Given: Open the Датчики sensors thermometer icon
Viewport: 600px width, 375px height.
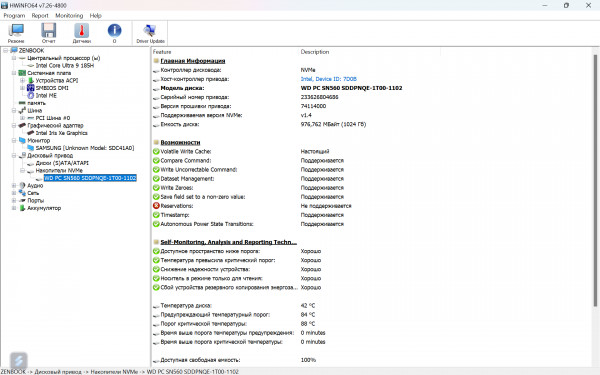Looking at the screenshot, I should (x=82, y=33).
